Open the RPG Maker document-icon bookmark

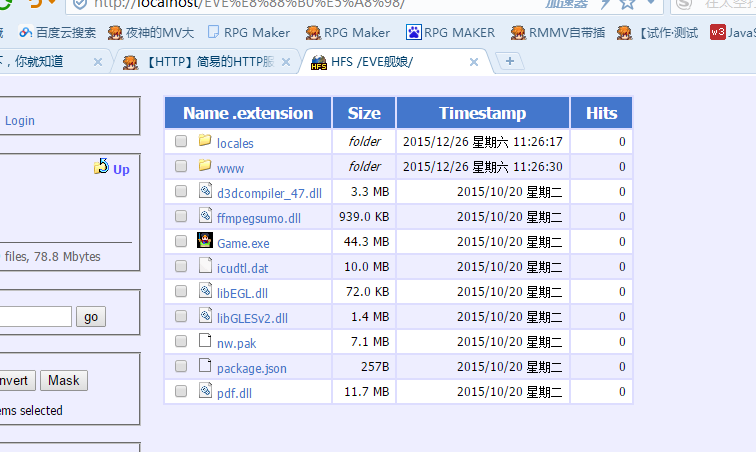tap(249, 33)
